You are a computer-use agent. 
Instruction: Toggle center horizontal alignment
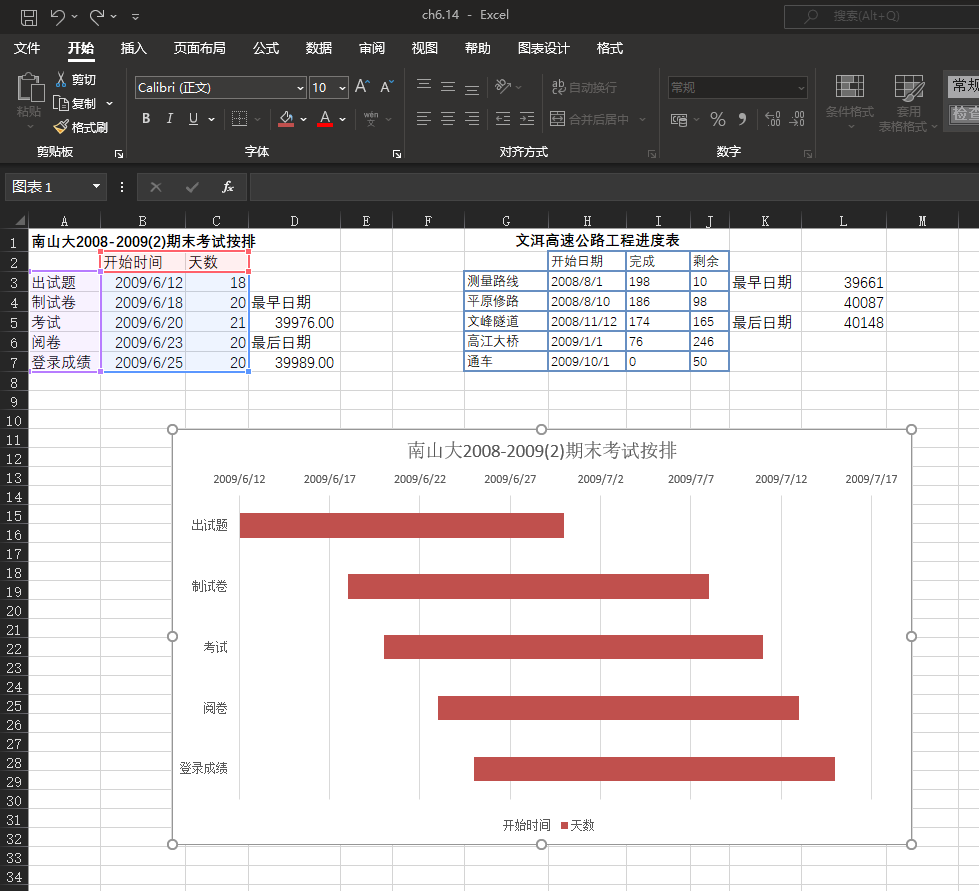click(448, 119)
